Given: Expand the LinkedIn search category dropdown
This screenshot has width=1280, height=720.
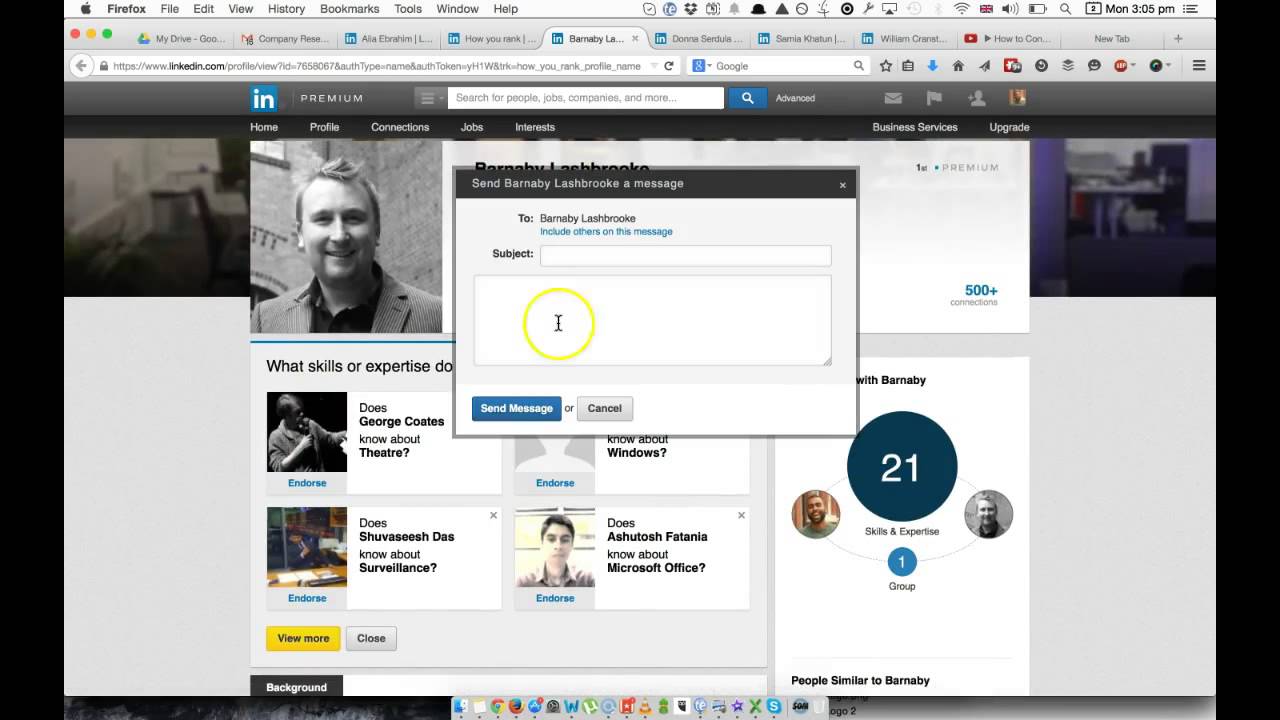Looking at the screenshot, I should (x=429, y=98).
